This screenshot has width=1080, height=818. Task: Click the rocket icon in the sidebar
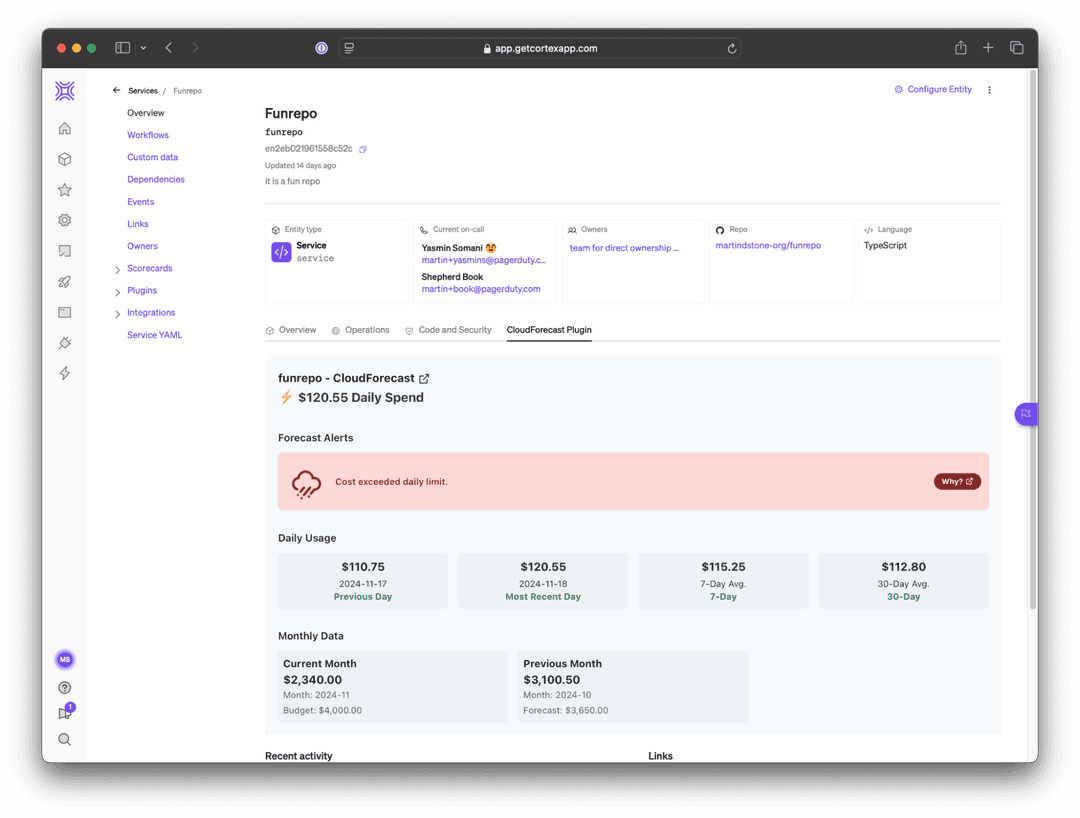tap(64, 281)
